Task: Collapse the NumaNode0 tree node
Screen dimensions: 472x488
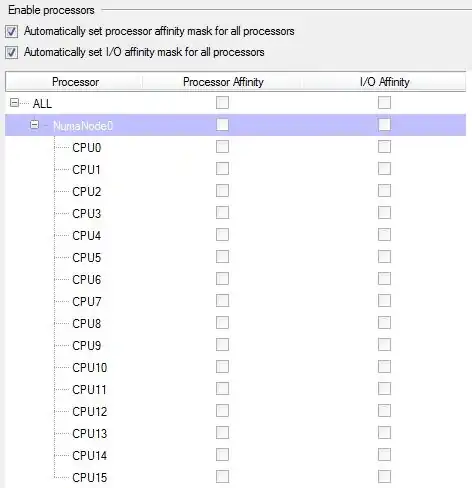Action: point(34,125)
